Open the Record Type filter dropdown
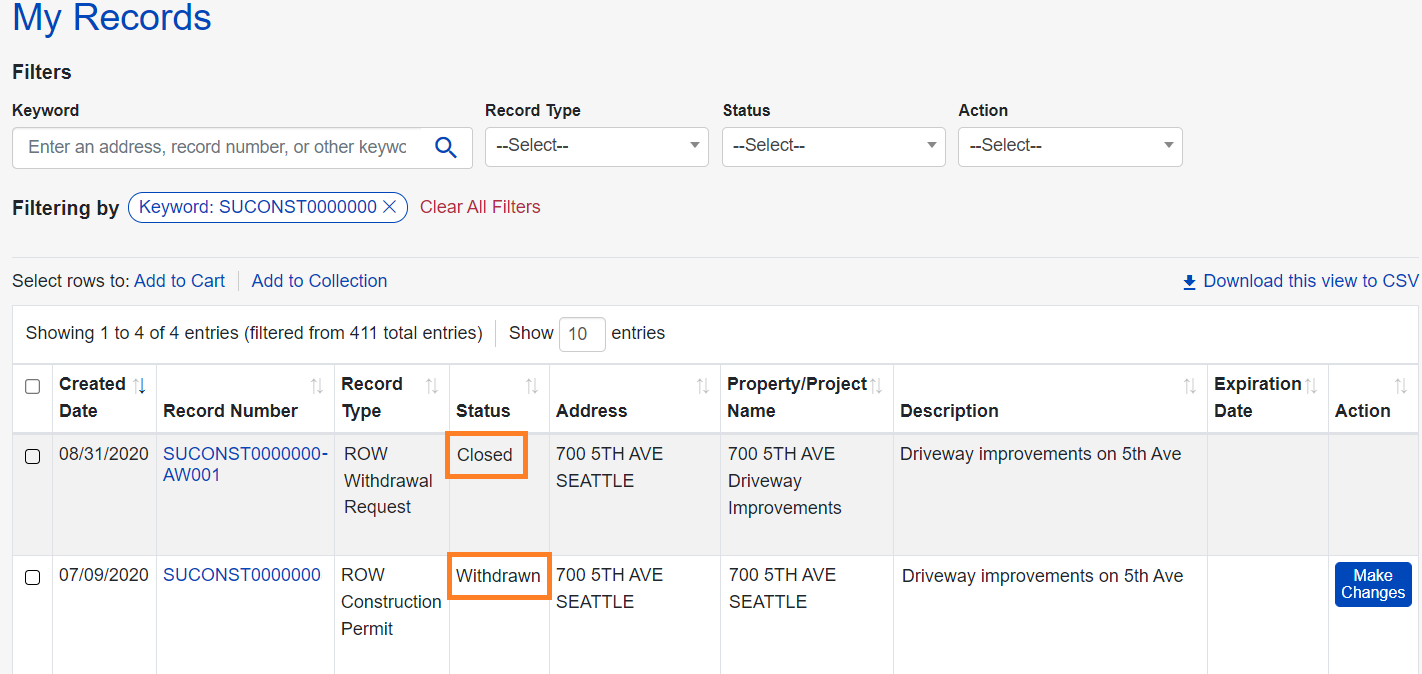 click(596, 146)
